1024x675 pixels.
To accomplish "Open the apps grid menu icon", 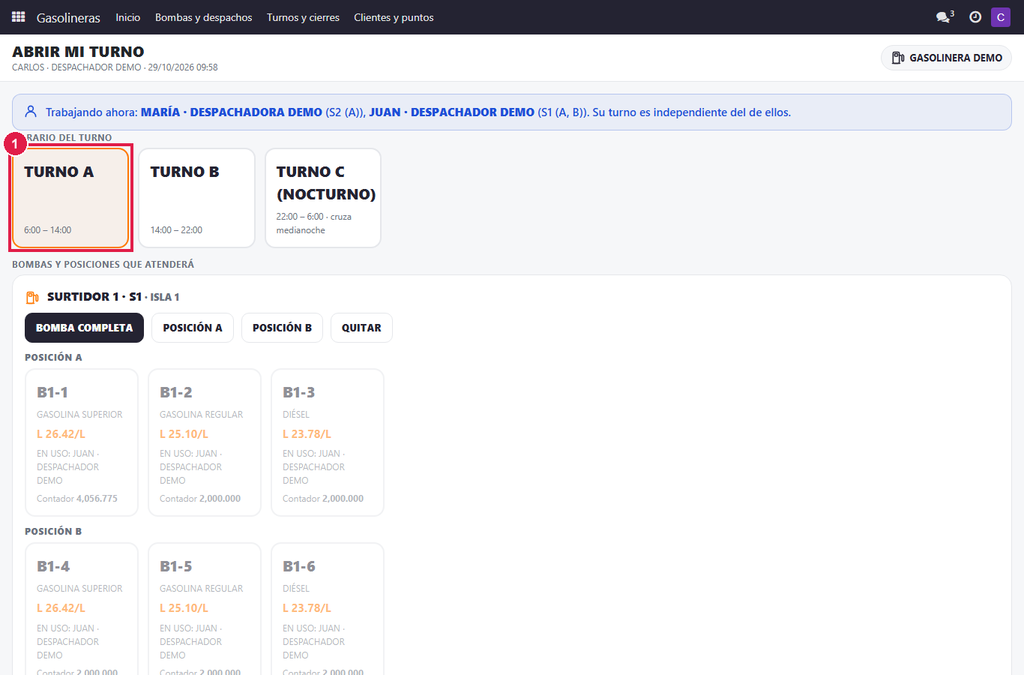I will [x=18, y=17].
